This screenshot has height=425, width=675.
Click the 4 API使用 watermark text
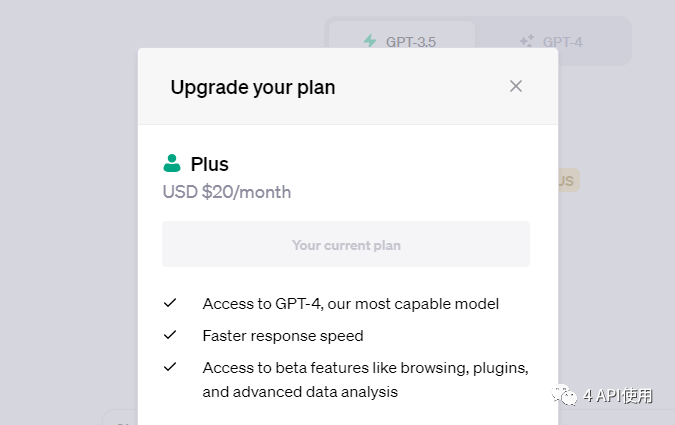click(x=618, y=396)
